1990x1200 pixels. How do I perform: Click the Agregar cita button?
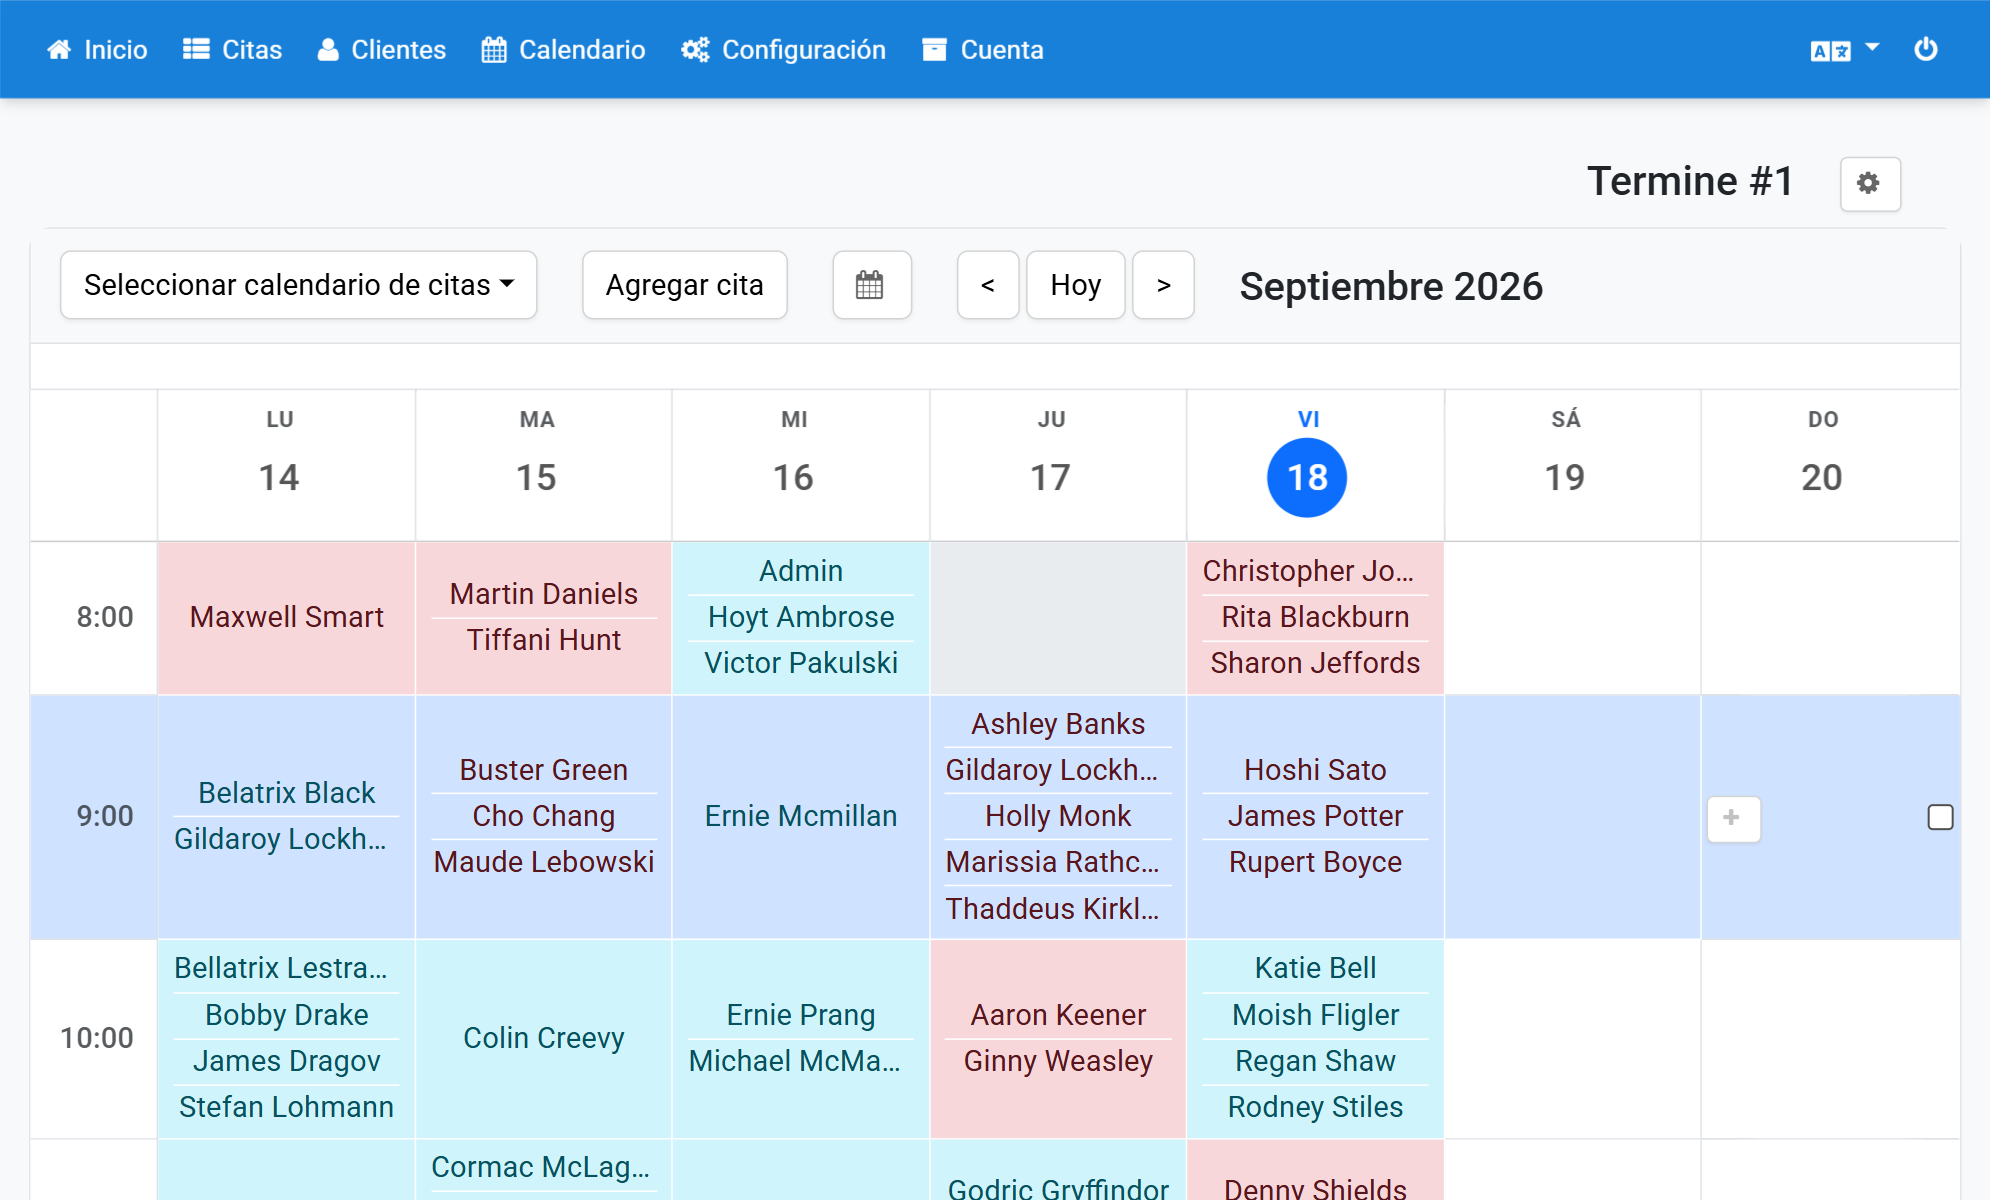coord(684,285)
